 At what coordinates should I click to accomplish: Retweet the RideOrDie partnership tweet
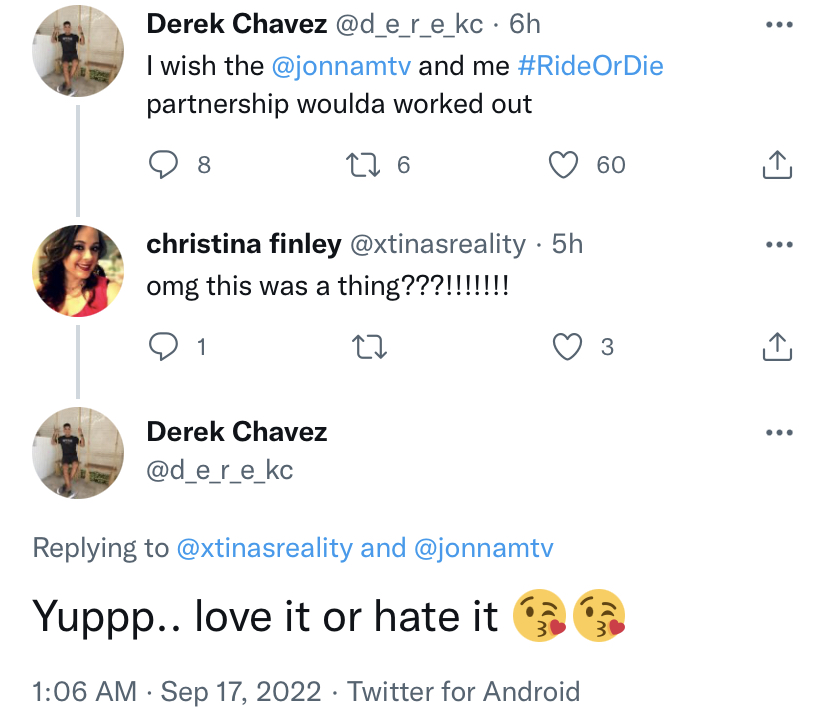coord(363,165)
